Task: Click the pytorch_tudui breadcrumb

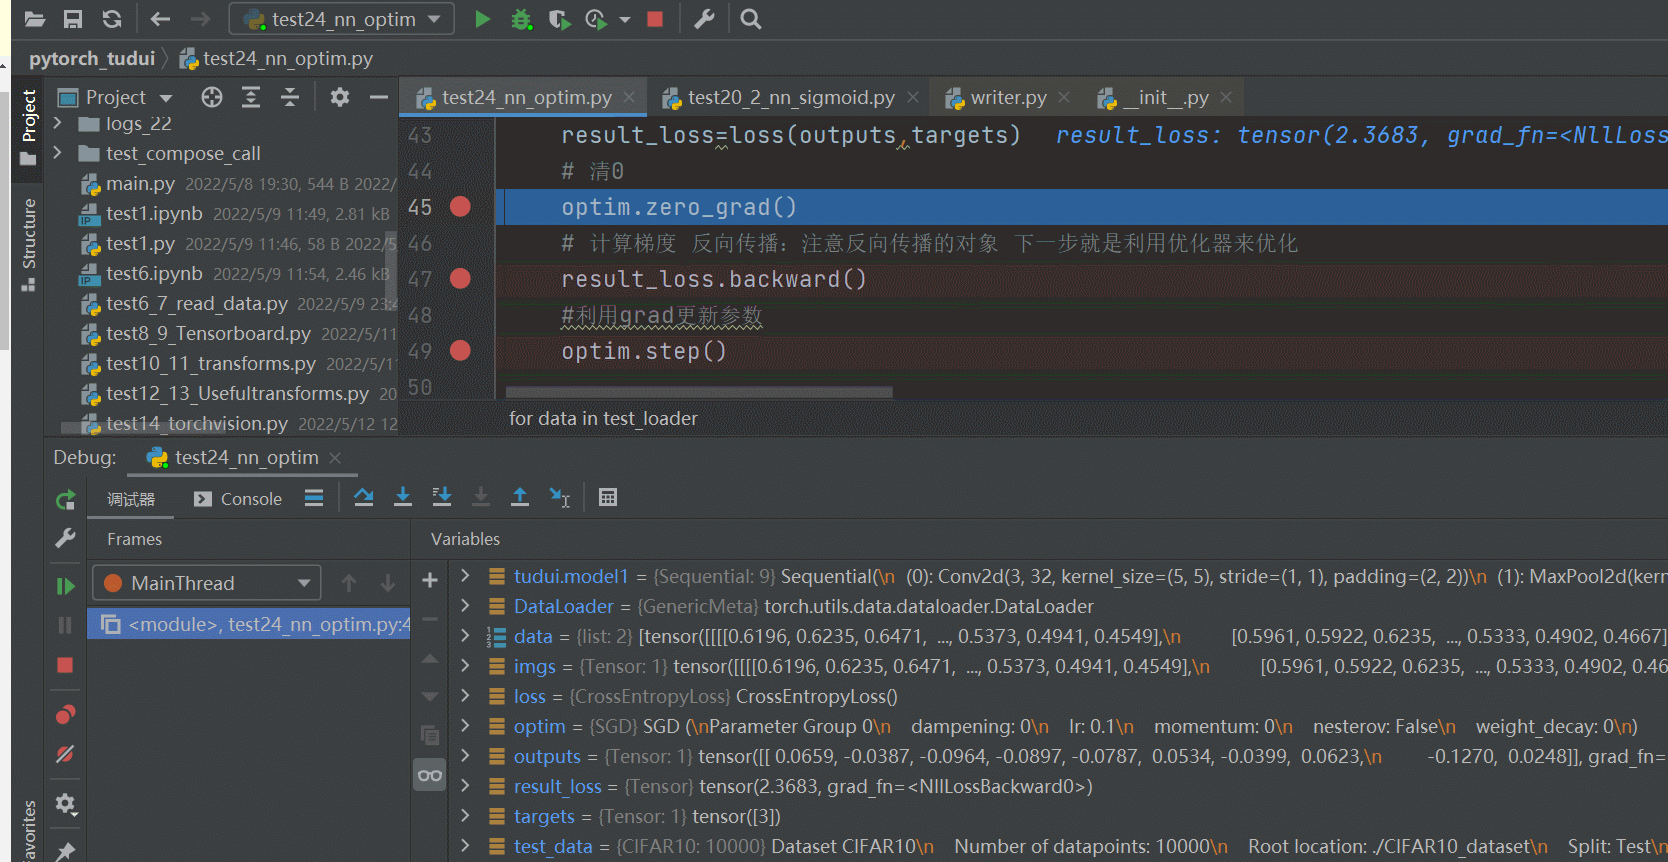Action: pos(92,59)
